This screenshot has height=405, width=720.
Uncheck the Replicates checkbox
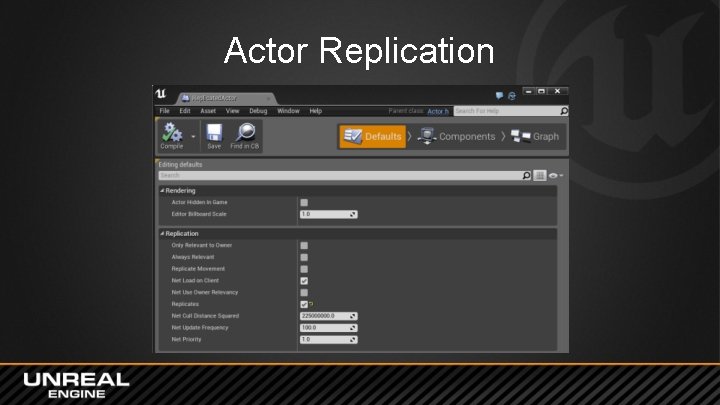[304, 304]
